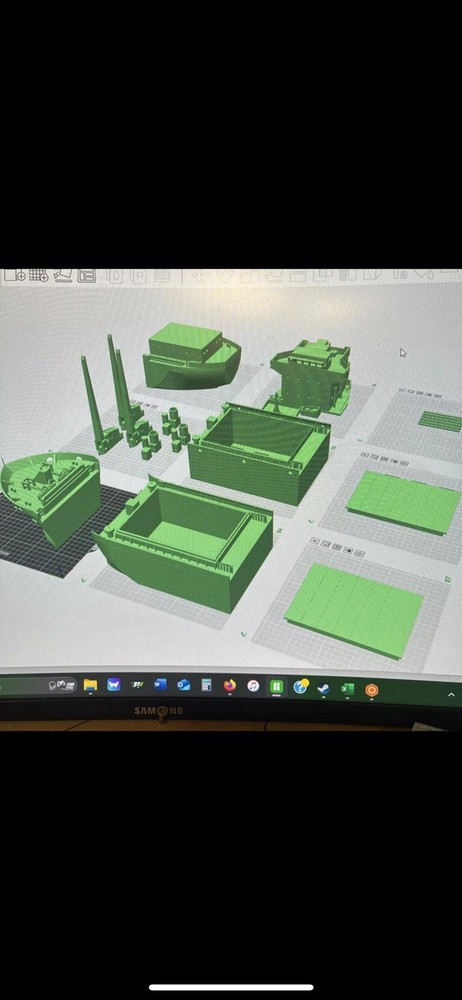This screenshot has width=462, height=1000.
Task: Launch Firefox from the taskbar
Action: tap(230, 686)
